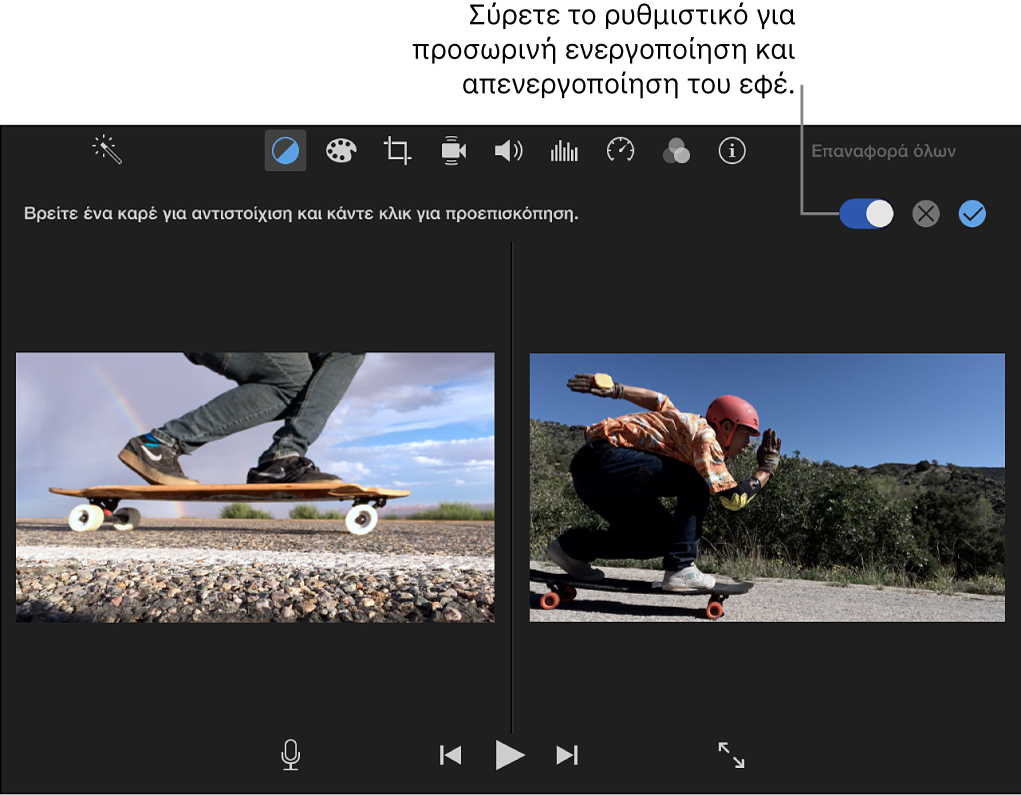Click the Επαναφορά όλων reset button
The width and height of the screenshot is (1021, 795).
[883, 152]
